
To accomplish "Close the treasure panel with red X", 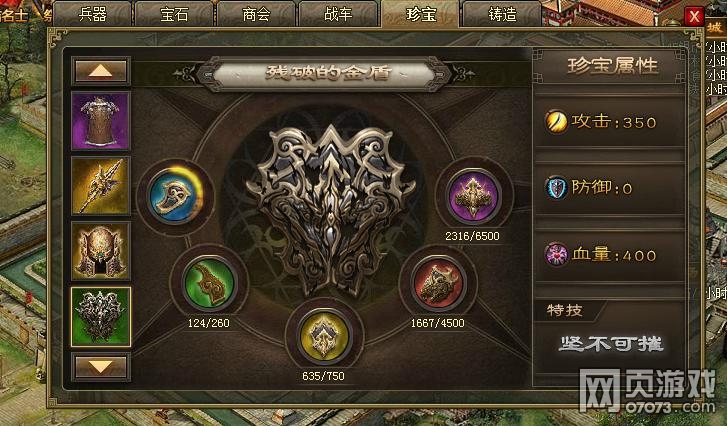I will click(x=694, y=17).
